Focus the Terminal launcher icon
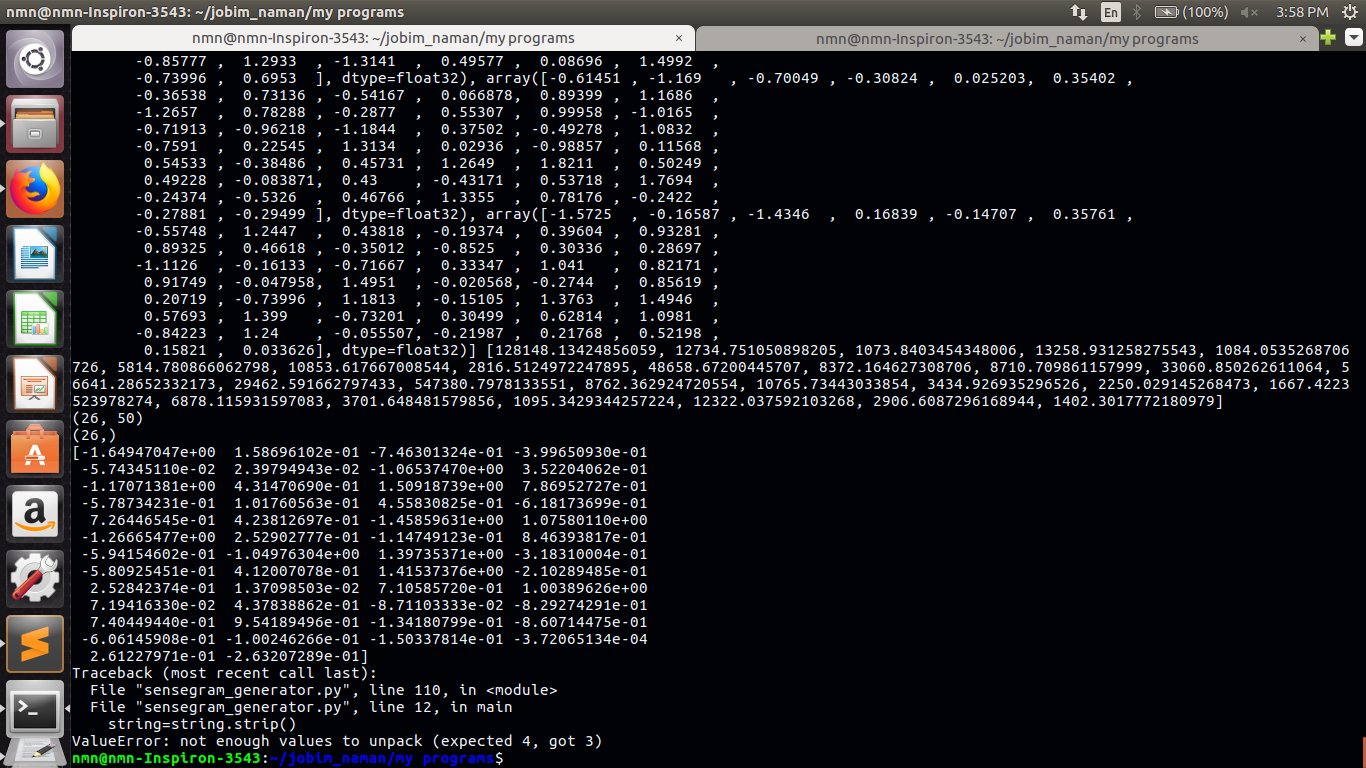Image resolution: width=1366 pixels, height=768 pixels. click(x=35, y=709)
